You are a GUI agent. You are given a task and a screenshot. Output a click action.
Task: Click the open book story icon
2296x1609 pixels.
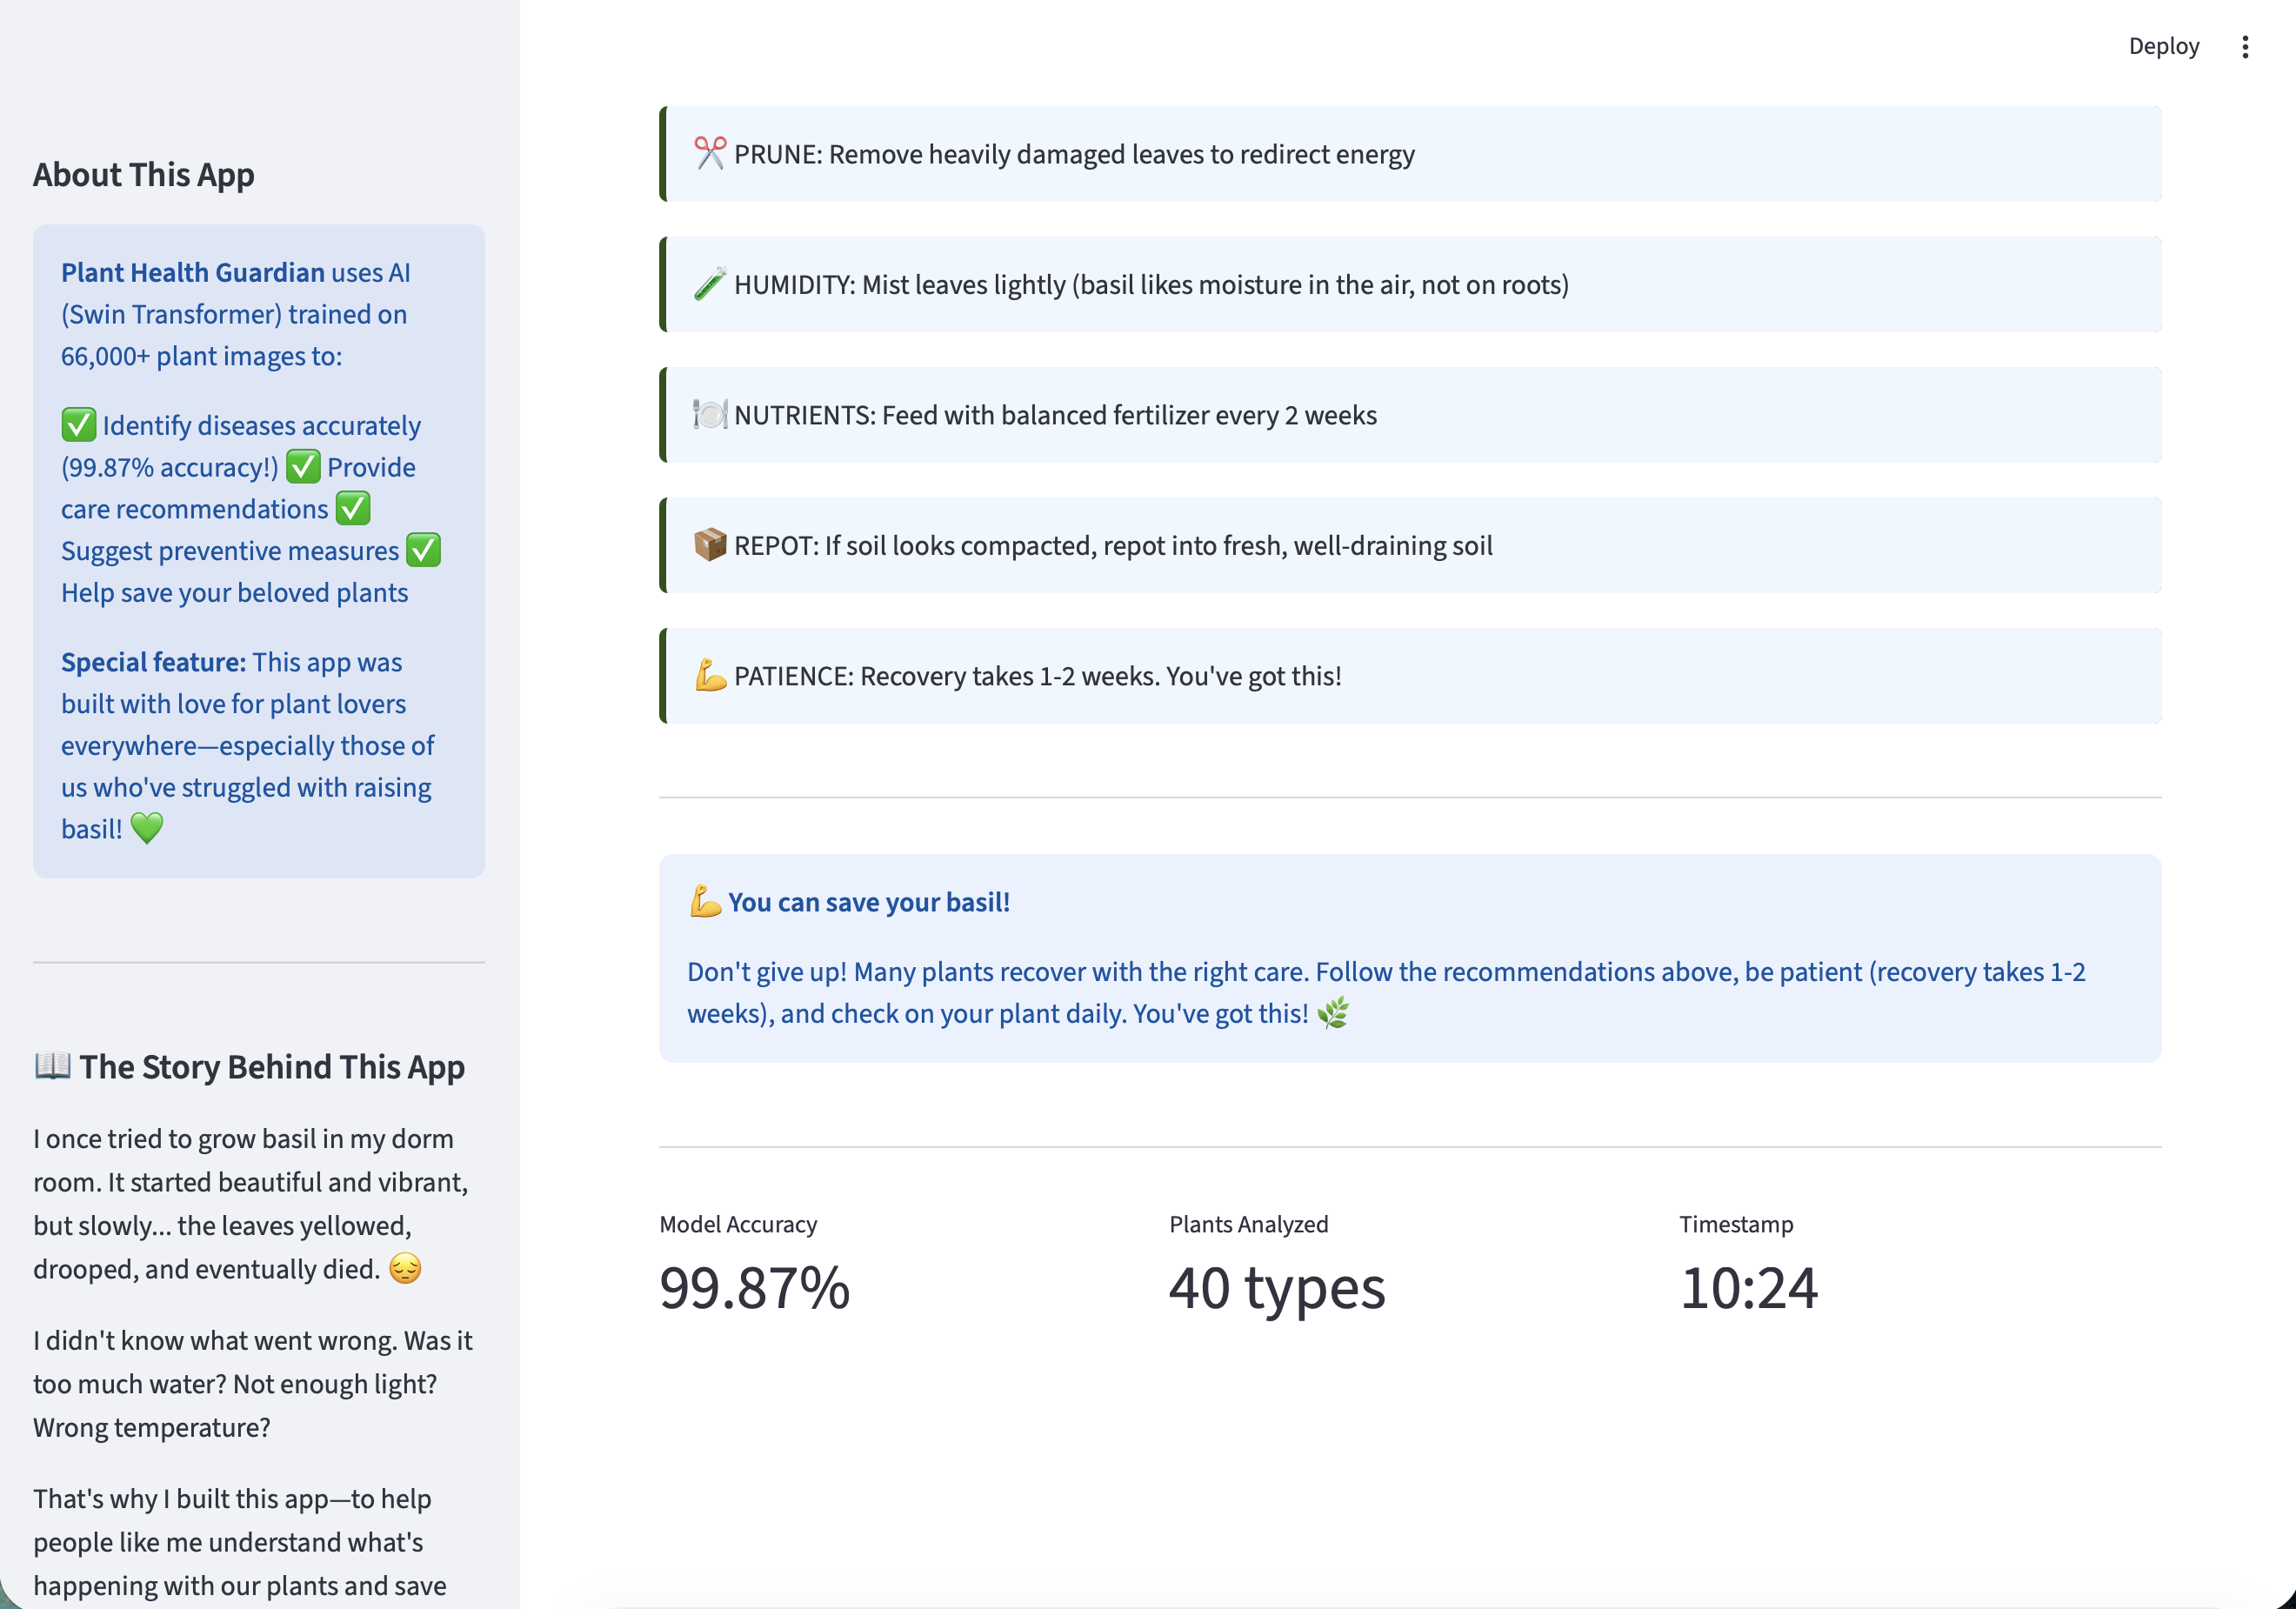[52, 1066]
